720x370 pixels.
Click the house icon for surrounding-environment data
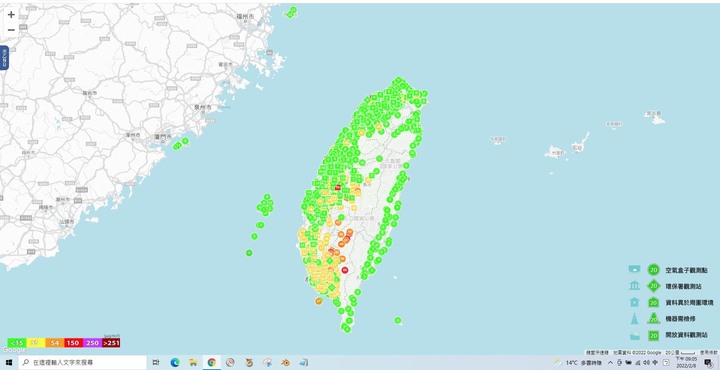(x=635, y=302)
